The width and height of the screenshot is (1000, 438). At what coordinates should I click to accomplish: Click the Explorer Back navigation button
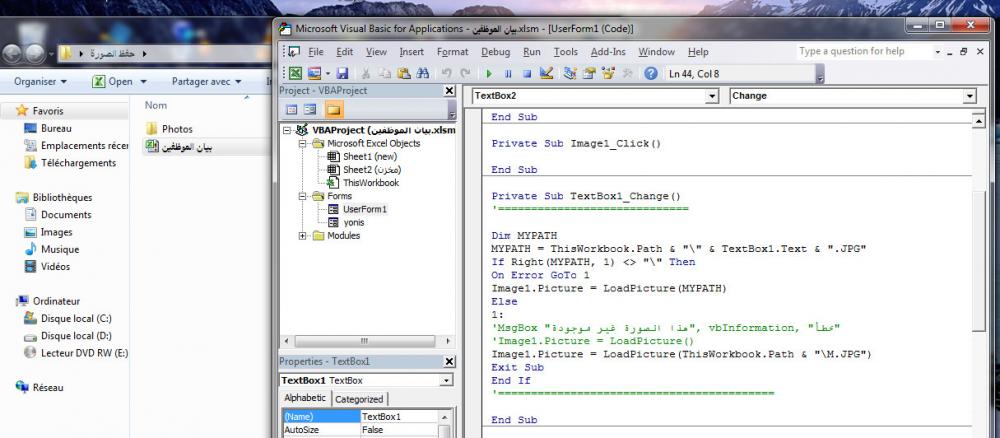pyautogui.click(x=14, y=54)
